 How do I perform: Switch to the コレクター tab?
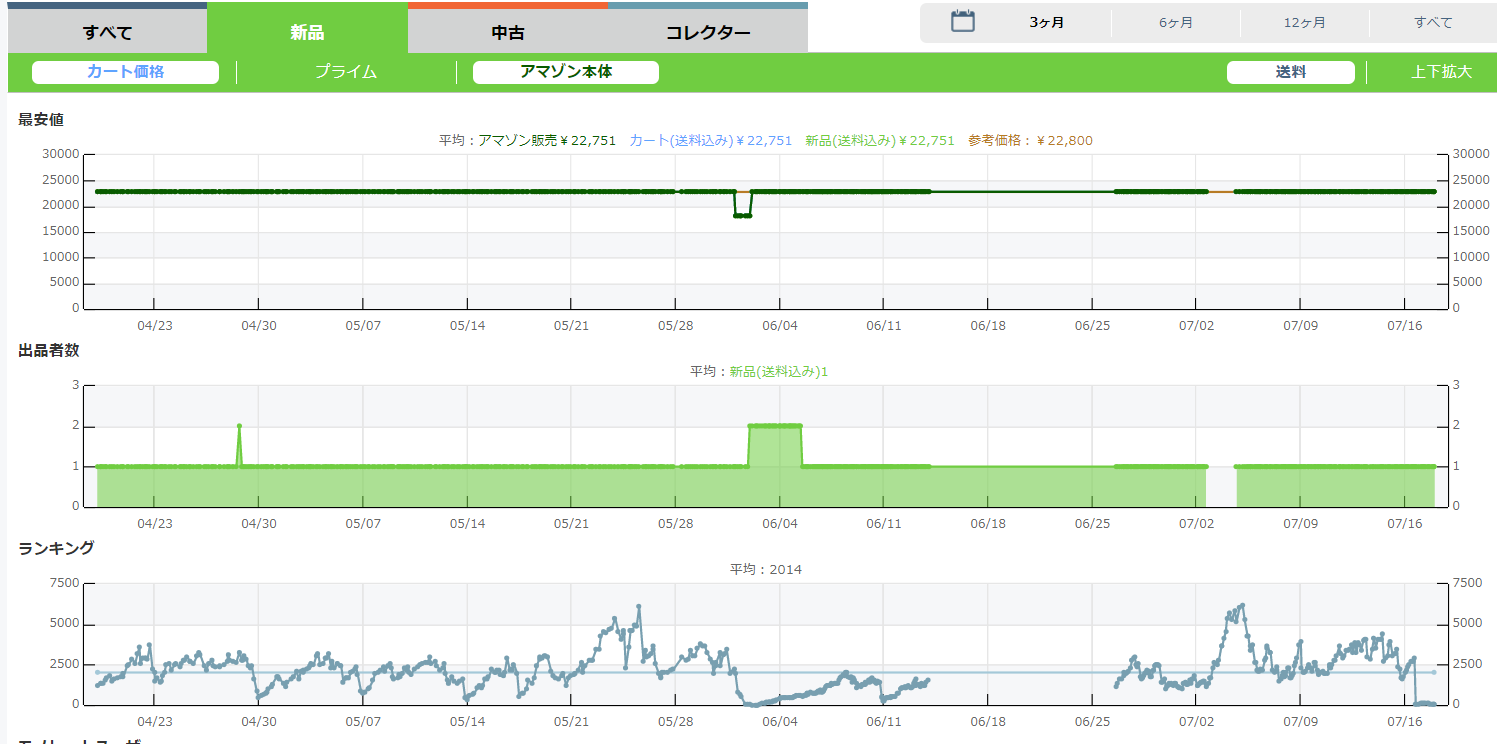708,32
